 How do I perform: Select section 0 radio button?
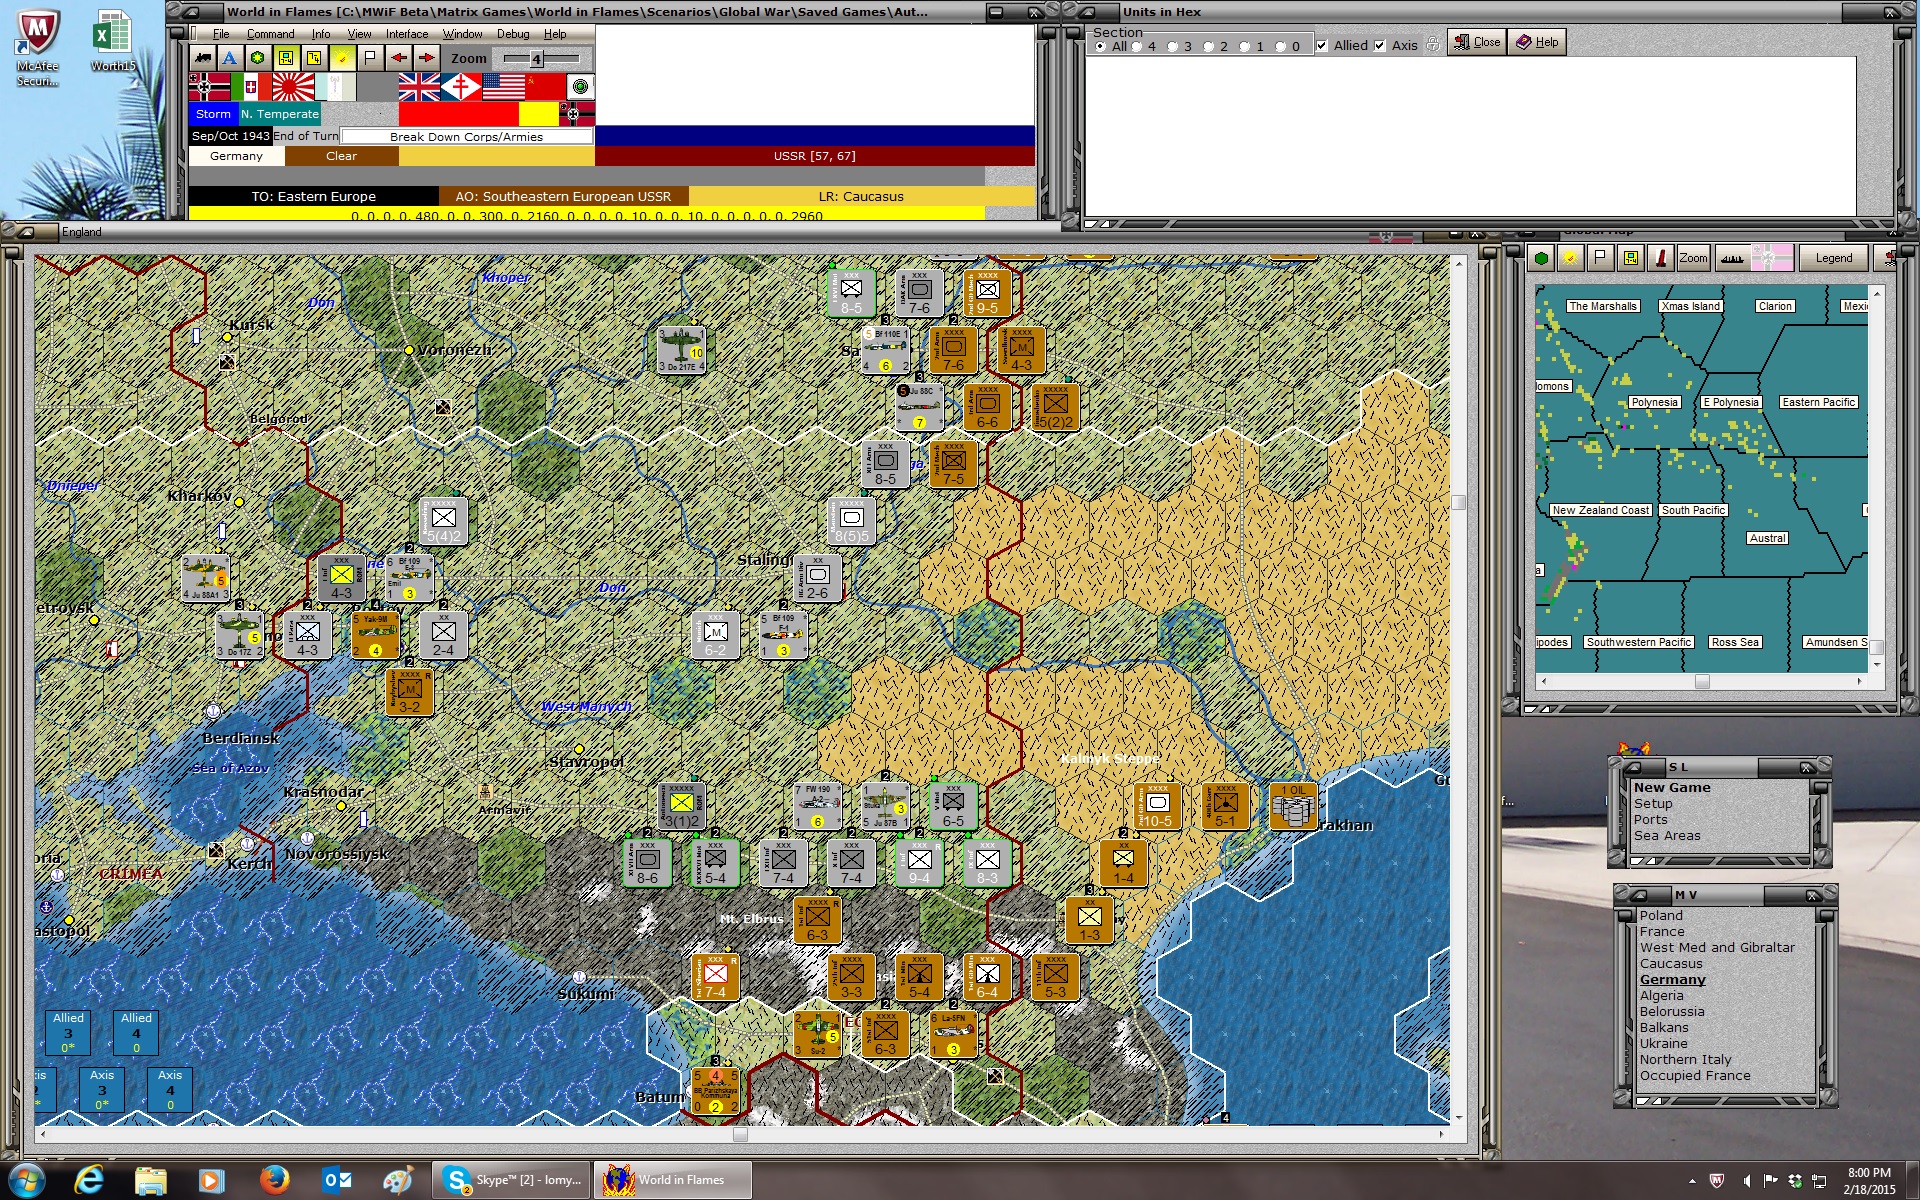pyautogui.click(x=1281, y=46)
